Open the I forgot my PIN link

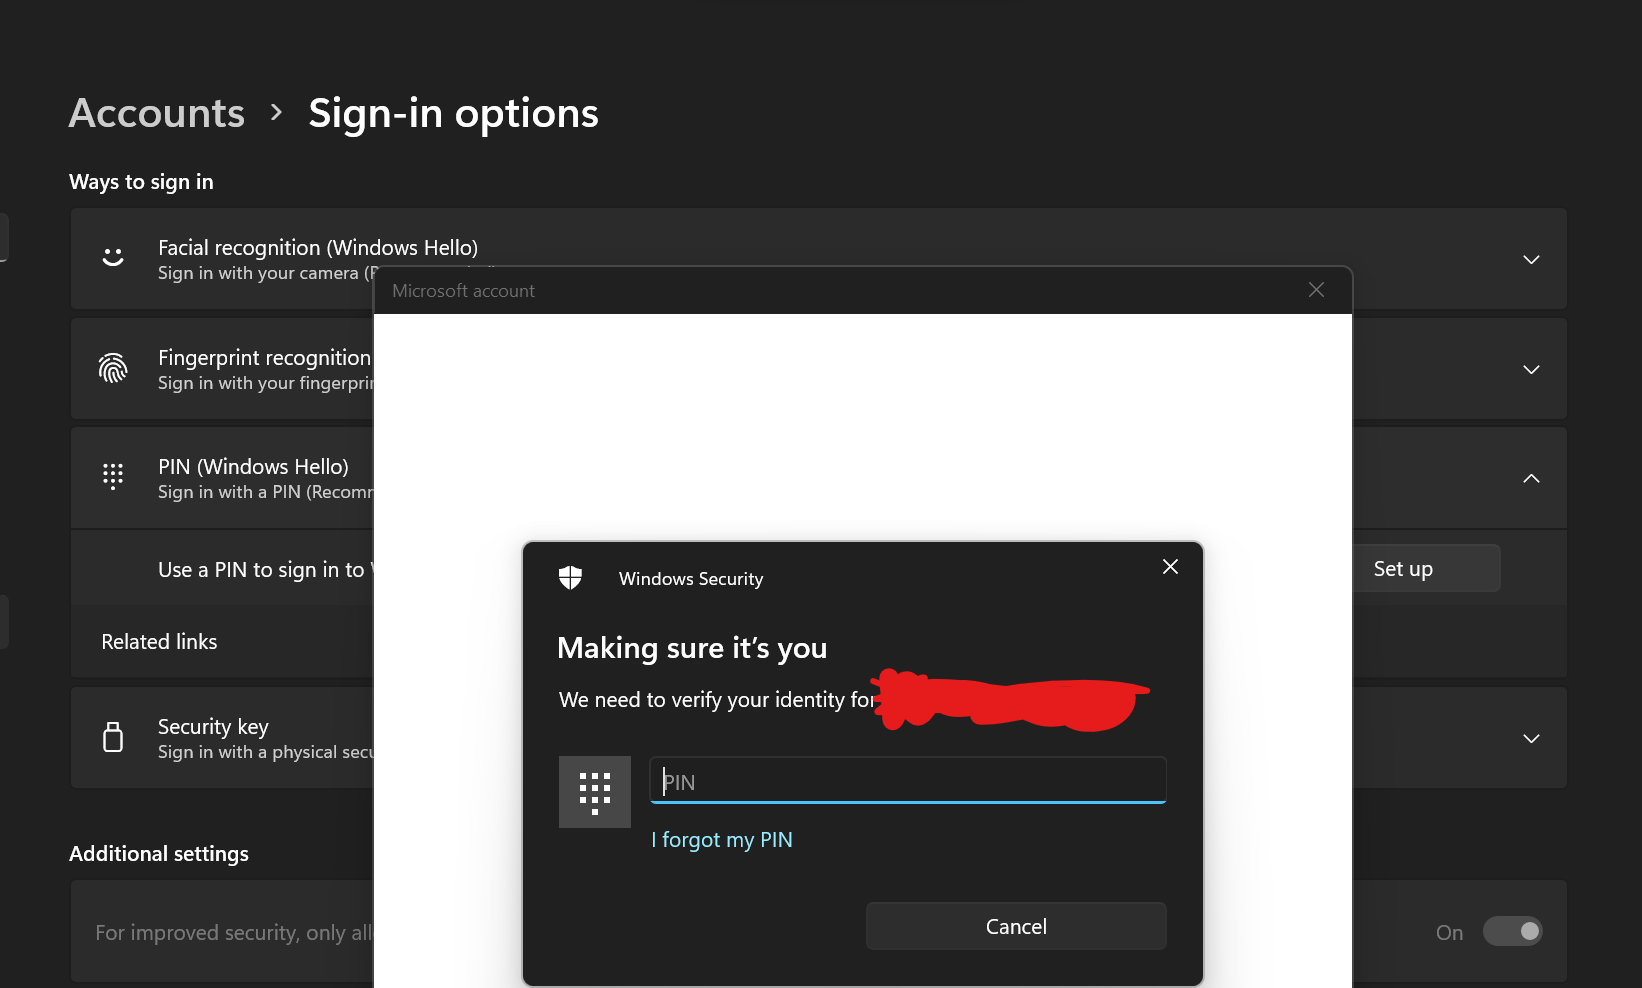click(x=722, y=840)
